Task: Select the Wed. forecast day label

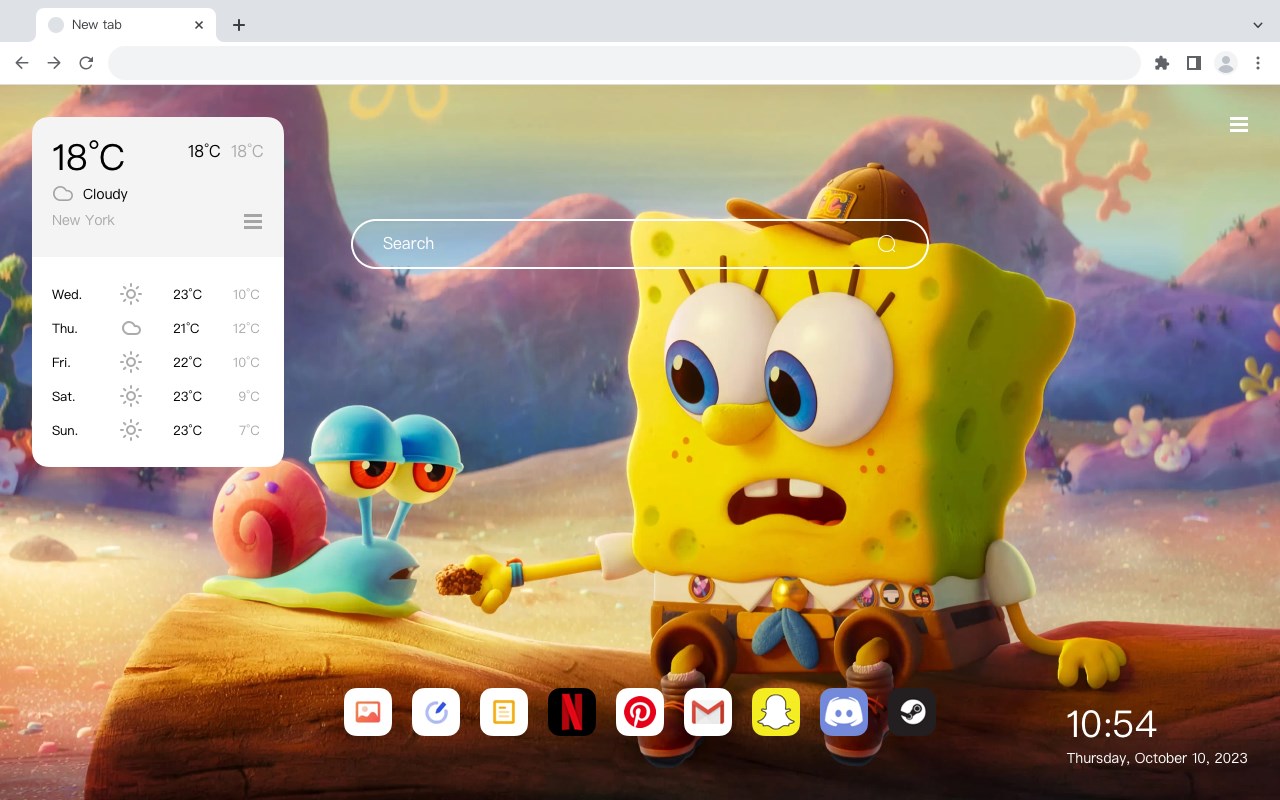Action: (x=67, y=294)
